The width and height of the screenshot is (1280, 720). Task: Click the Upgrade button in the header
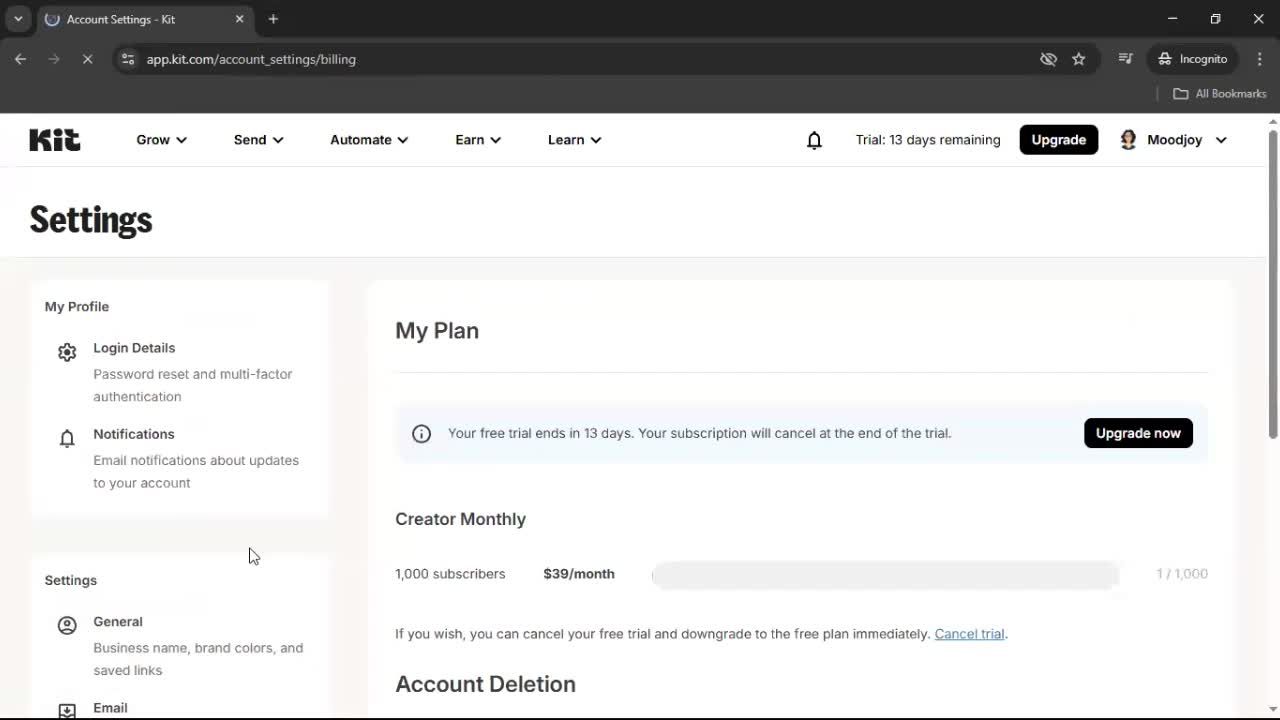coord(1058,139)
